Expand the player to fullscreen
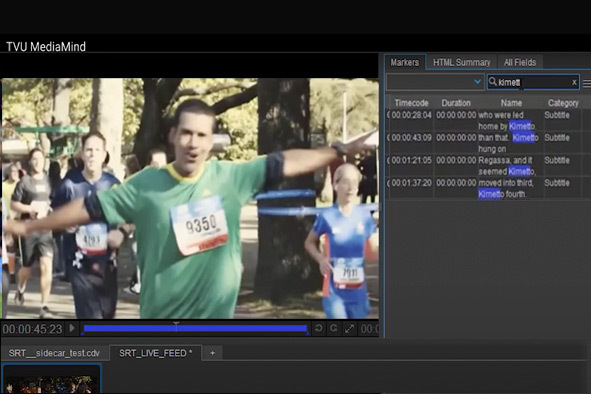The width and height of the screenshot is (591, 394). 349,329
